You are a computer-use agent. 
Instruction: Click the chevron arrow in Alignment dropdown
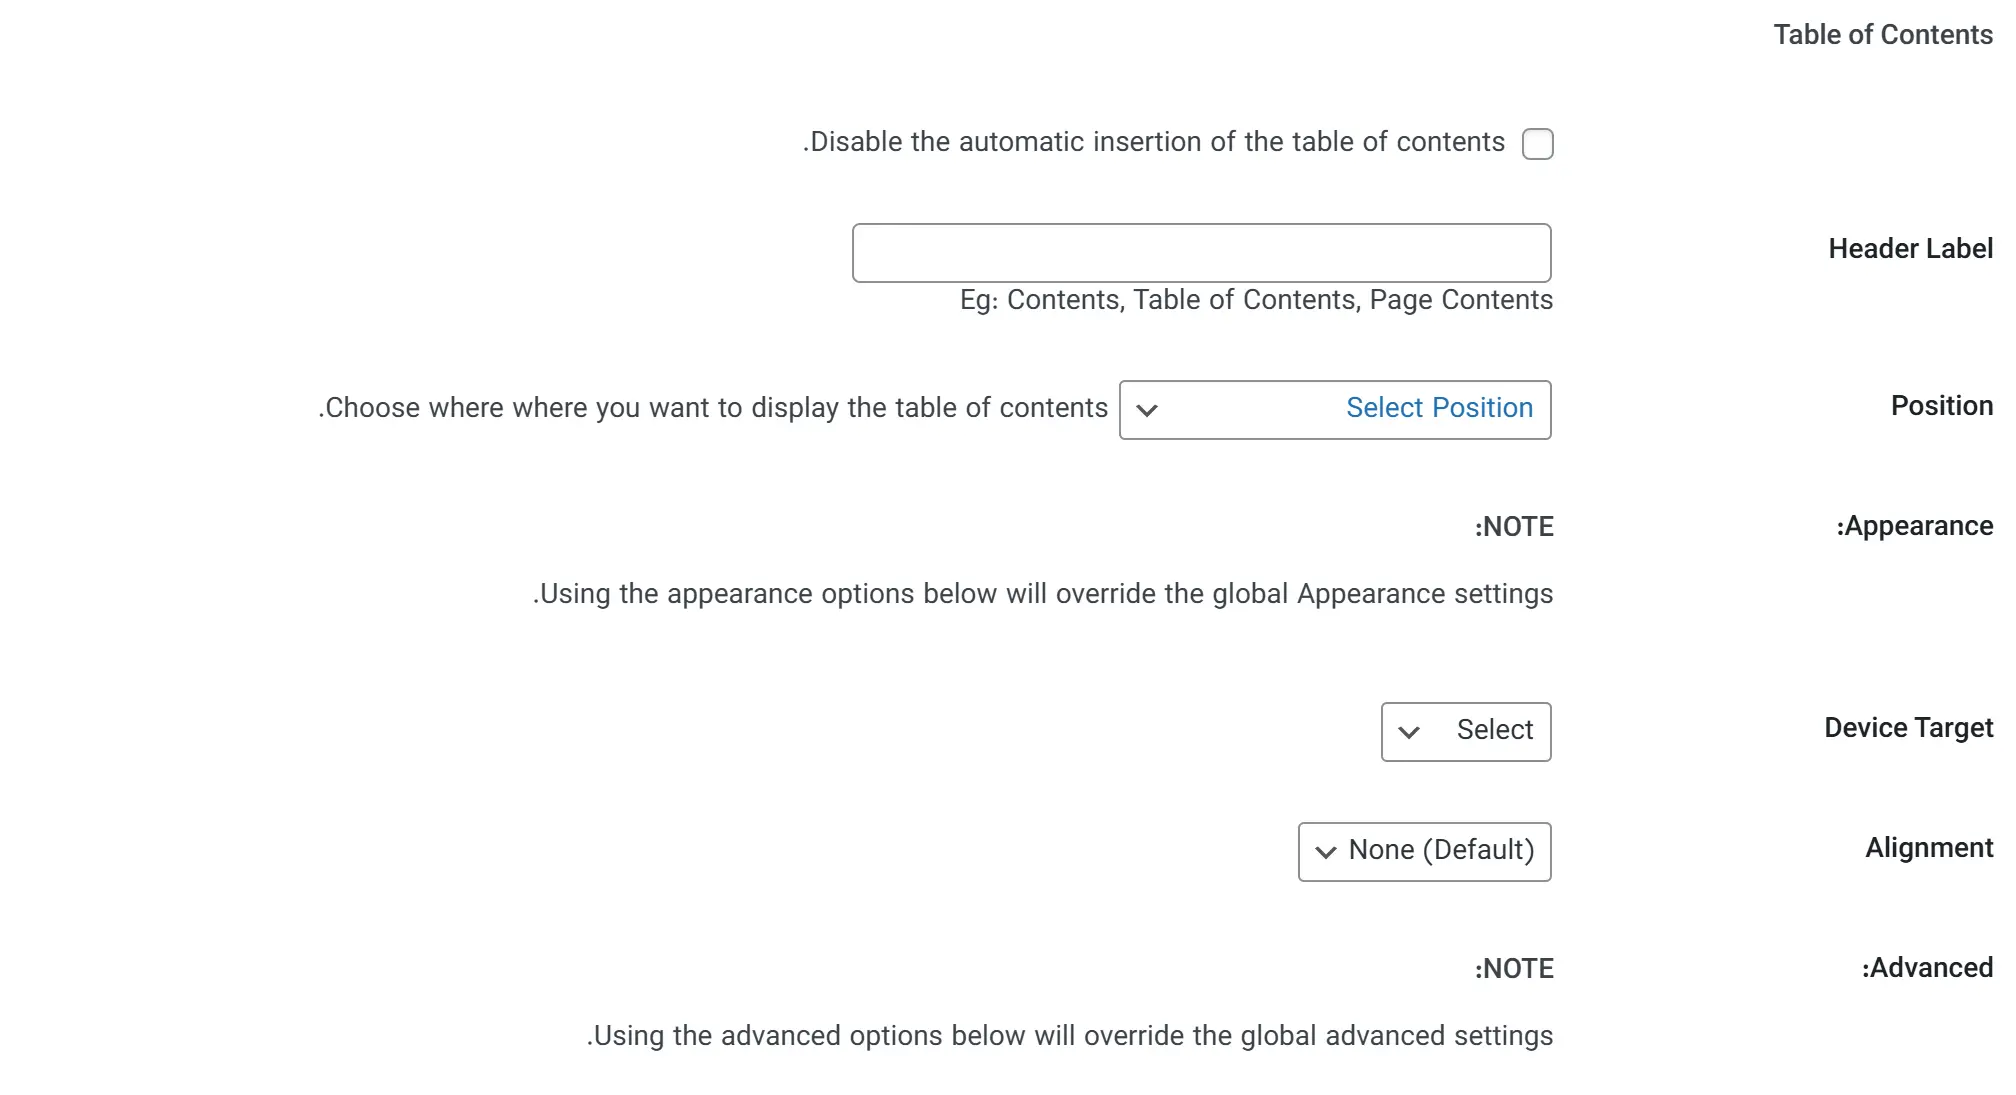pos(1325,852)
